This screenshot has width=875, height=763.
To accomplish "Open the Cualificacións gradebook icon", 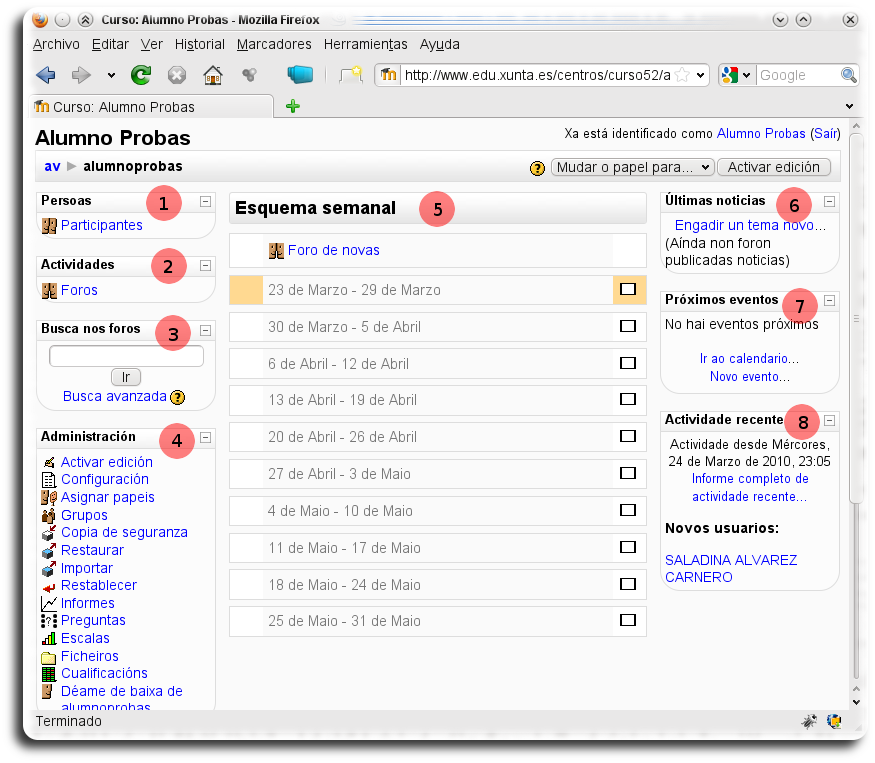I will coord(46,673).
